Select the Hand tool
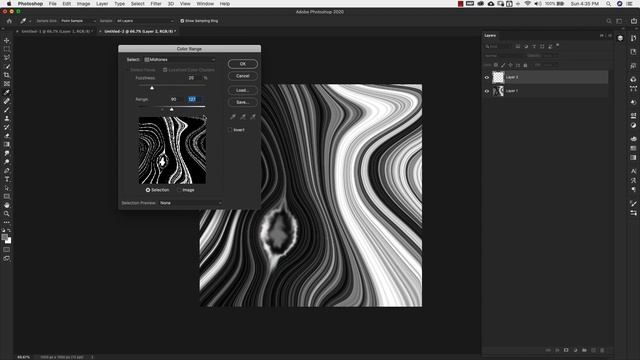640x360 pixels. [7, 205]
